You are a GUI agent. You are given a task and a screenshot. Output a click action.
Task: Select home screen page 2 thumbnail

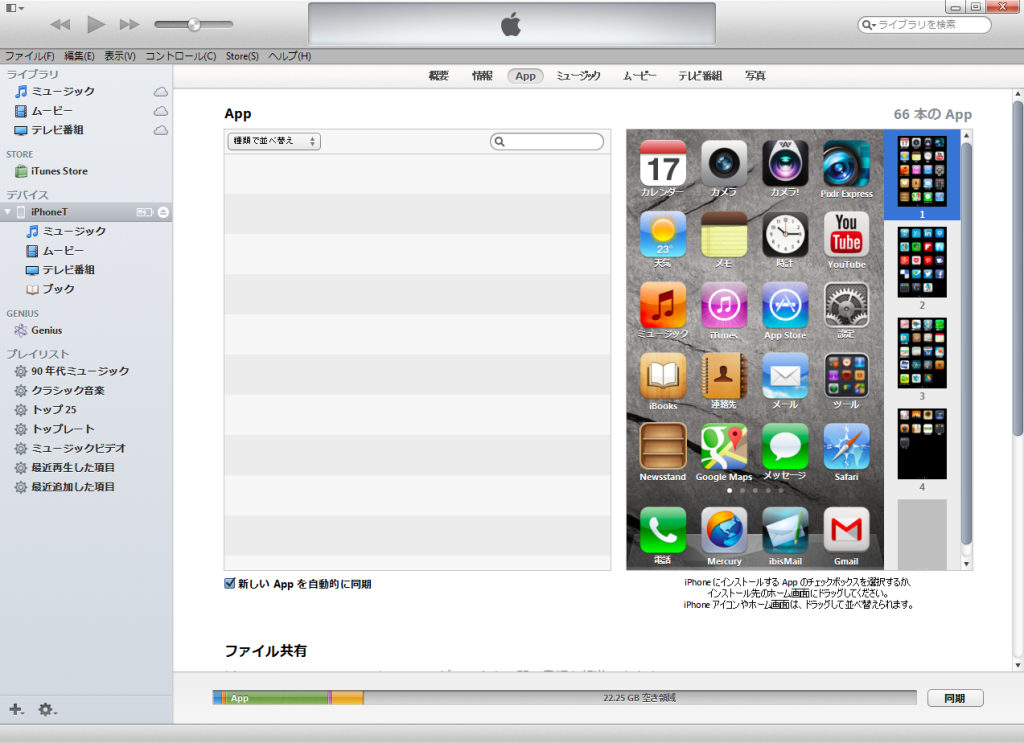921,262
